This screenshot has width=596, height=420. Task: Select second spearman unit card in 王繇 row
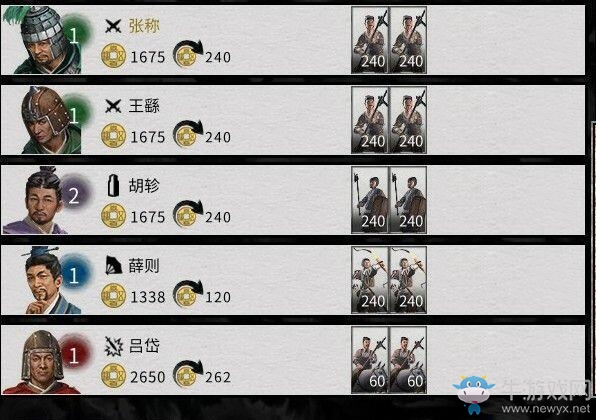pos(408,120)
